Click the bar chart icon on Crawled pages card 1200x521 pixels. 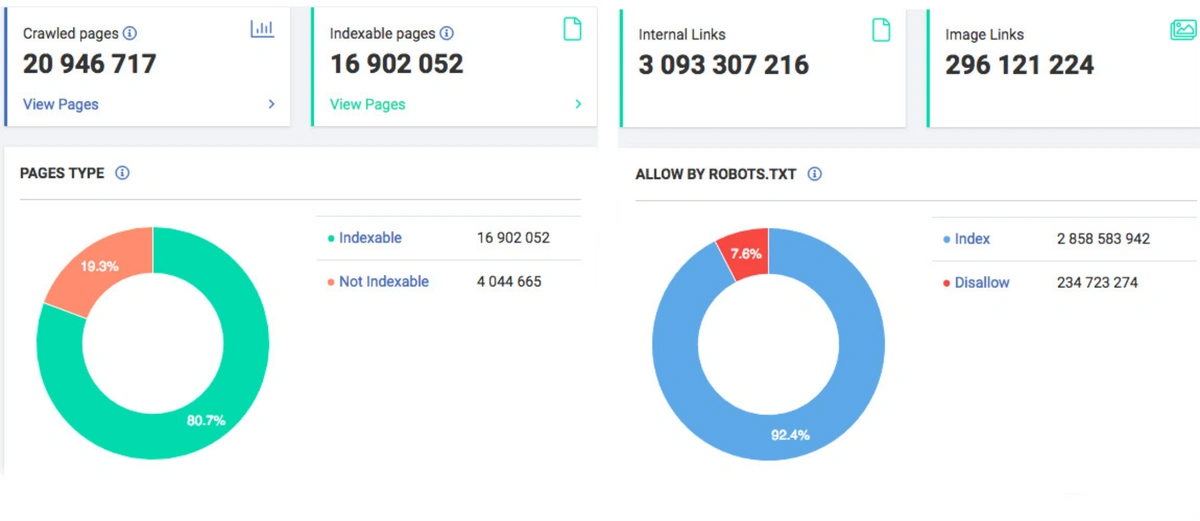(x=261, y=29)
